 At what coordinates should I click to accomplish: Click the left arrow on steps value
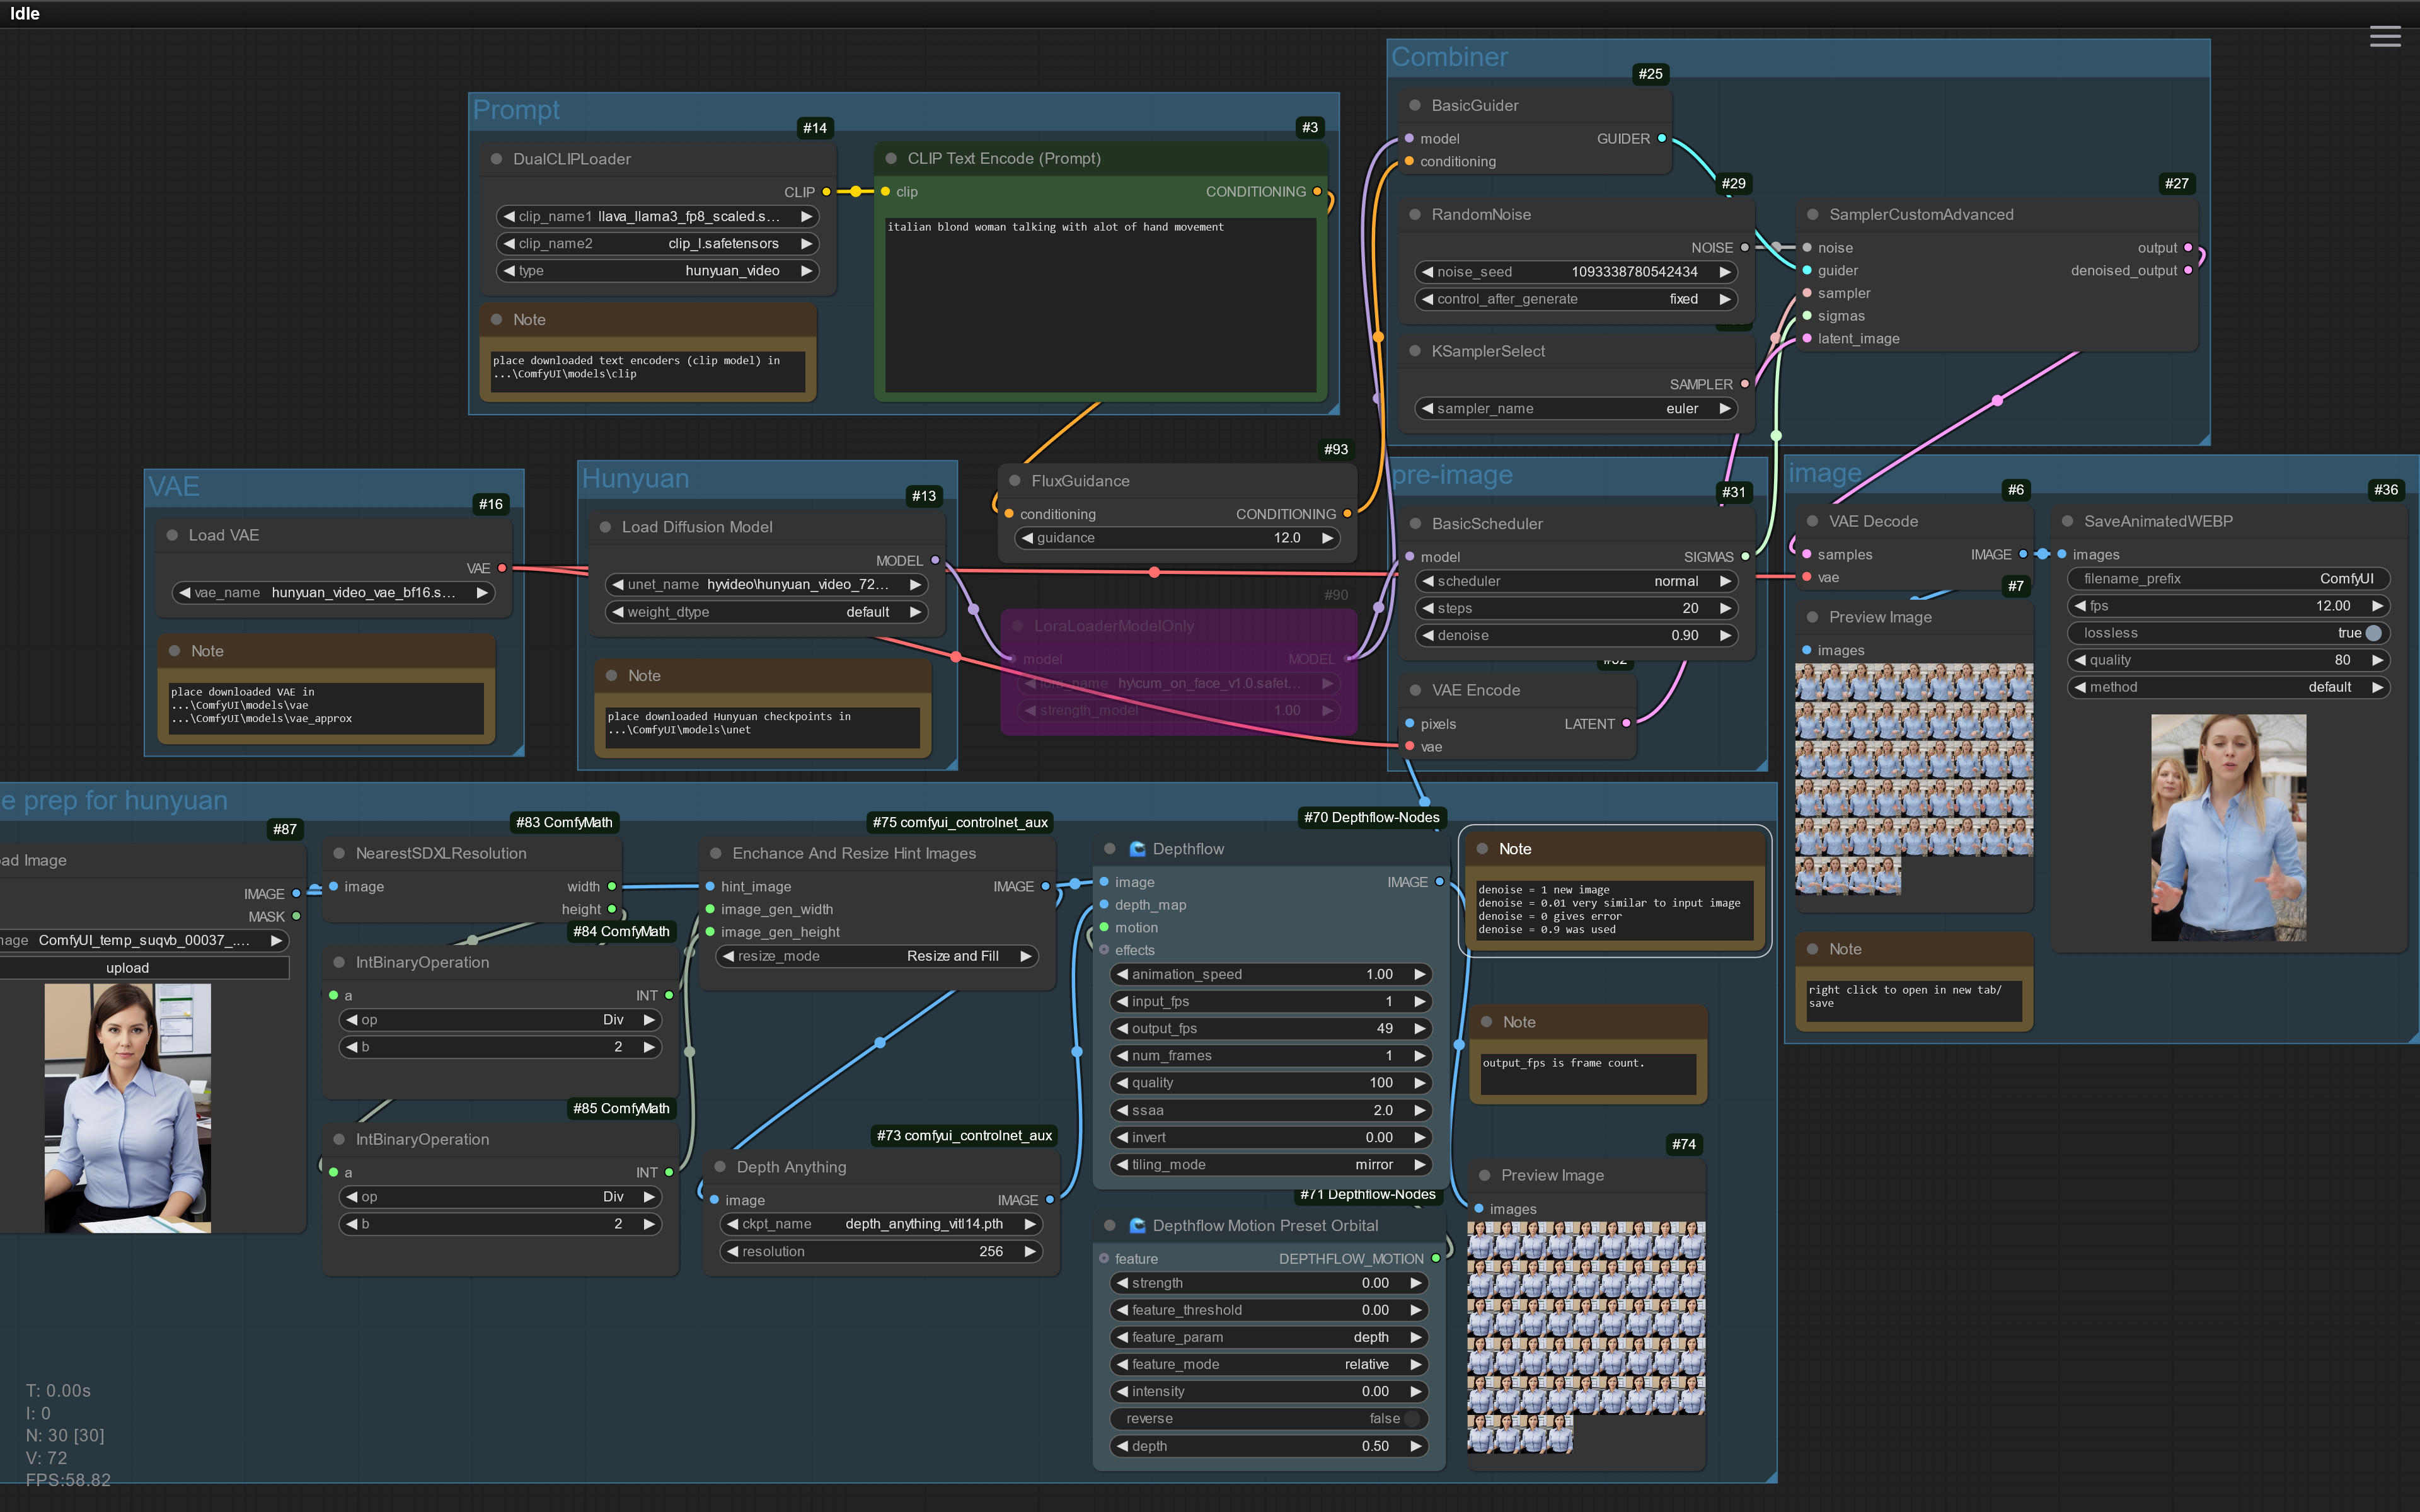point(1428,608)
